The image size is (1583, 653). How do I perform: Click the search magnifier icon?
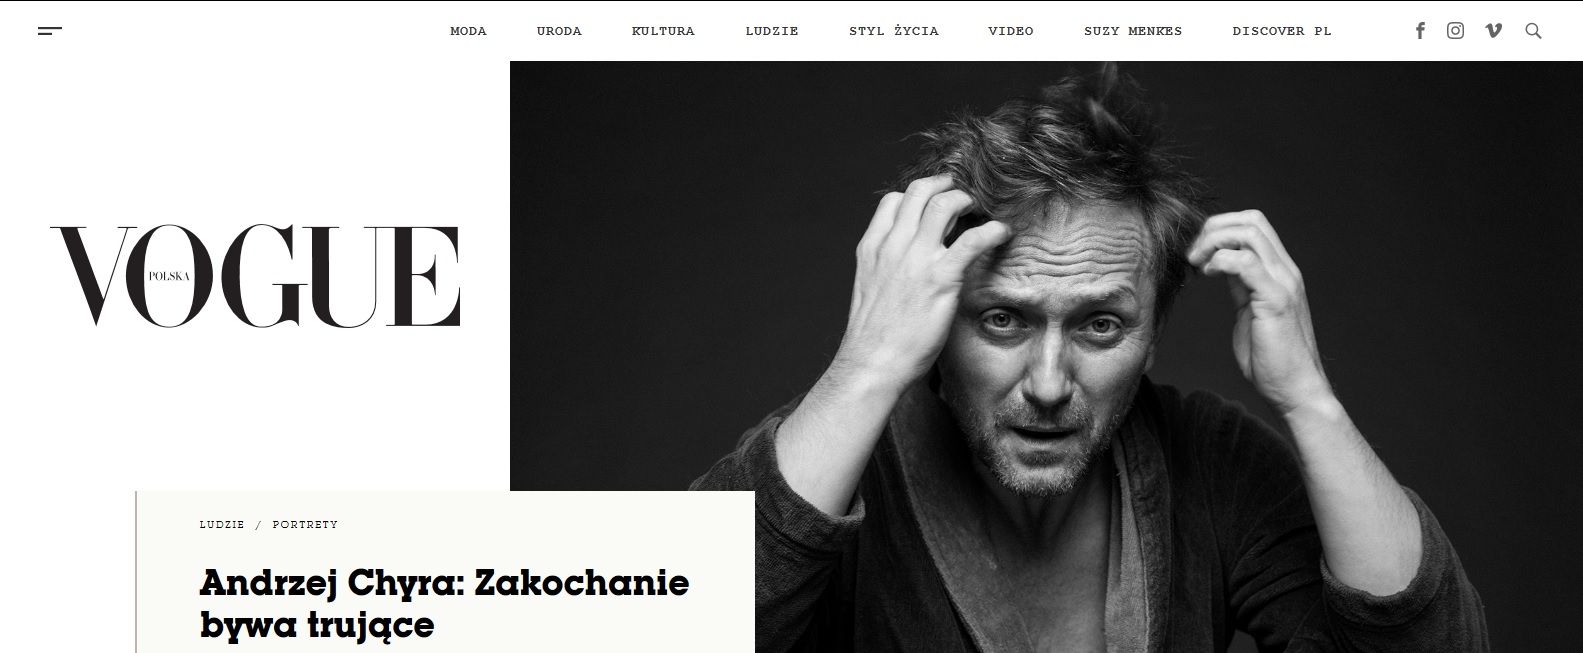tap(1533, 31)
